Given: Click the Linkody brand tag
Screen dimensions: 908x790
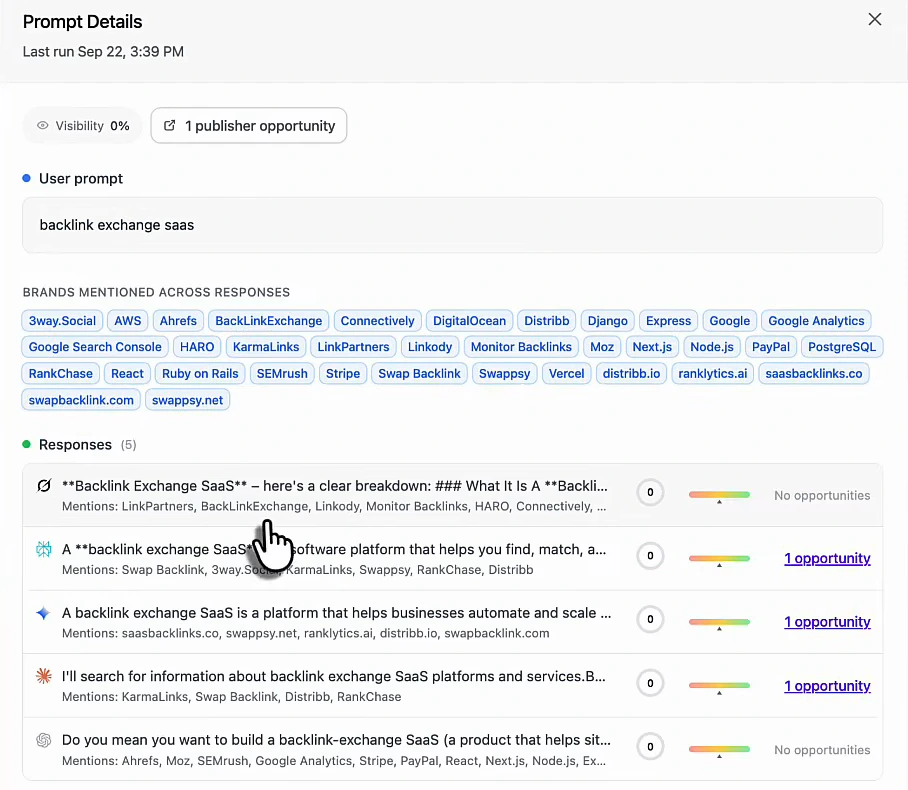Looking at the screenshot, I should (430, 347).
